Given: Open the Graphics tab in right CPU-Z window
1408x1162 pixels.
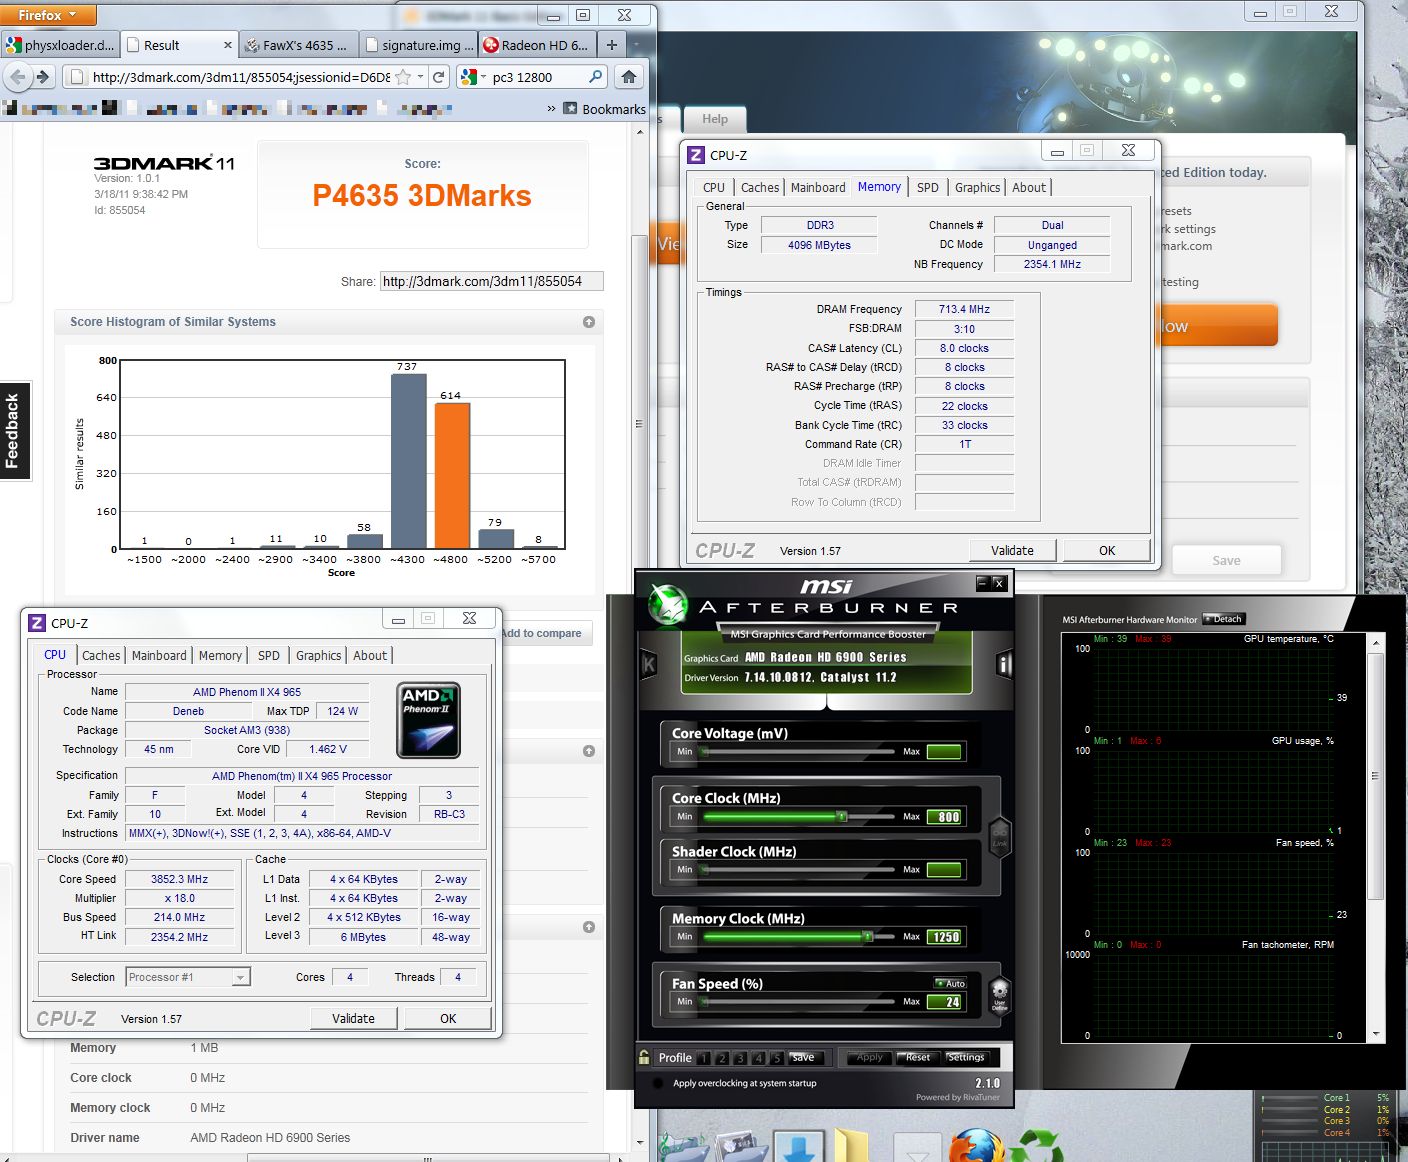Looking at the screenshot, I should pyautogui.click(x=977, y=188).
